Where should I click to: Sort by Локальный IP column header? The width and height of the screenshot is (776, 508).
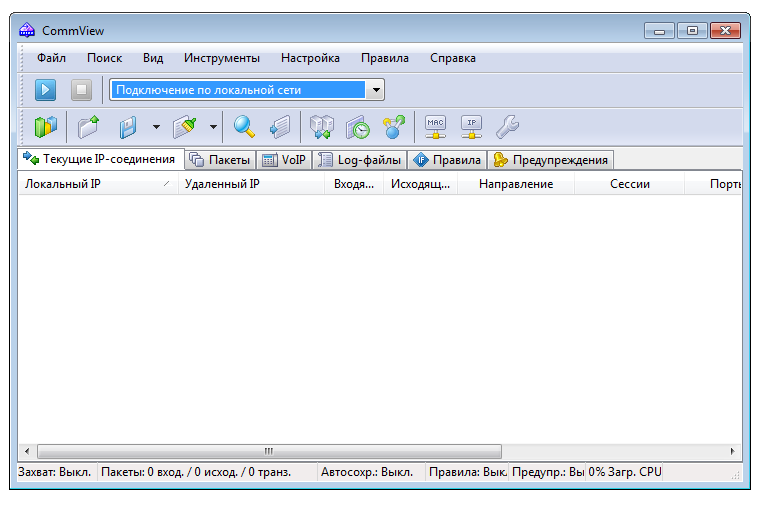pos(98,184)
